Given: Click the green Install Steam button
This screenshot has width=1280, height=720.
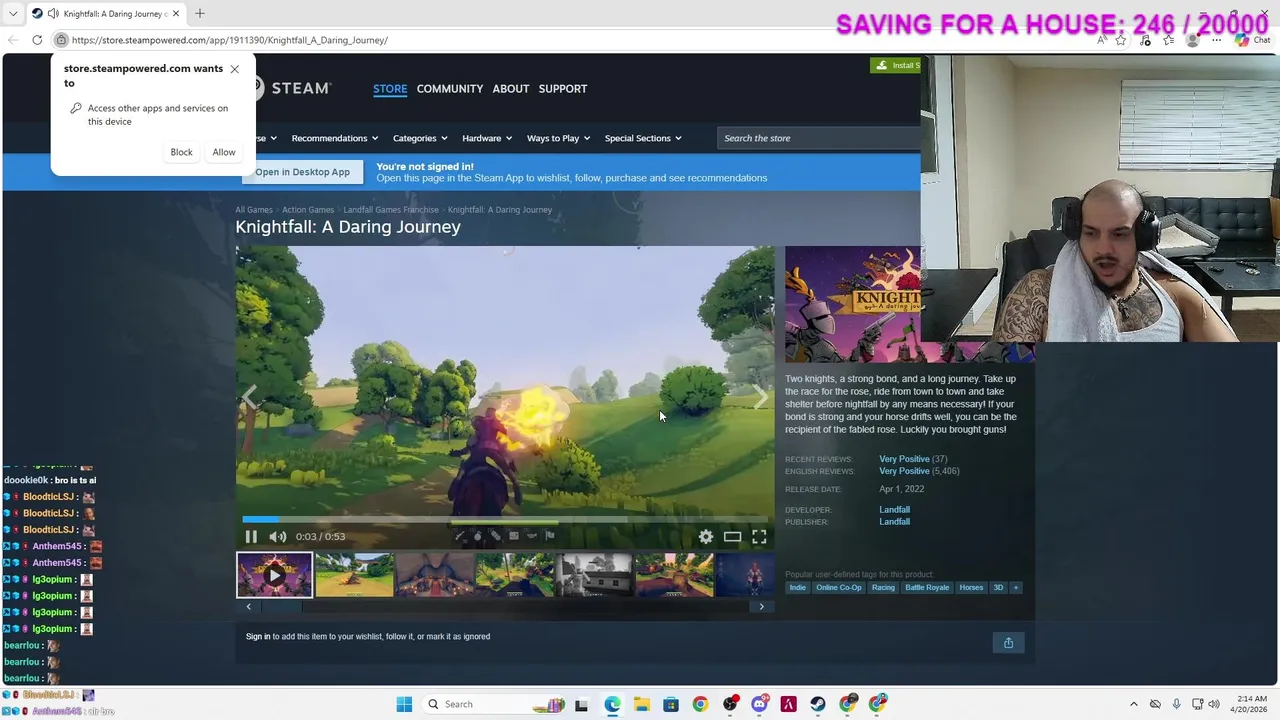Looking at the screenshot, I should point(895,65).
